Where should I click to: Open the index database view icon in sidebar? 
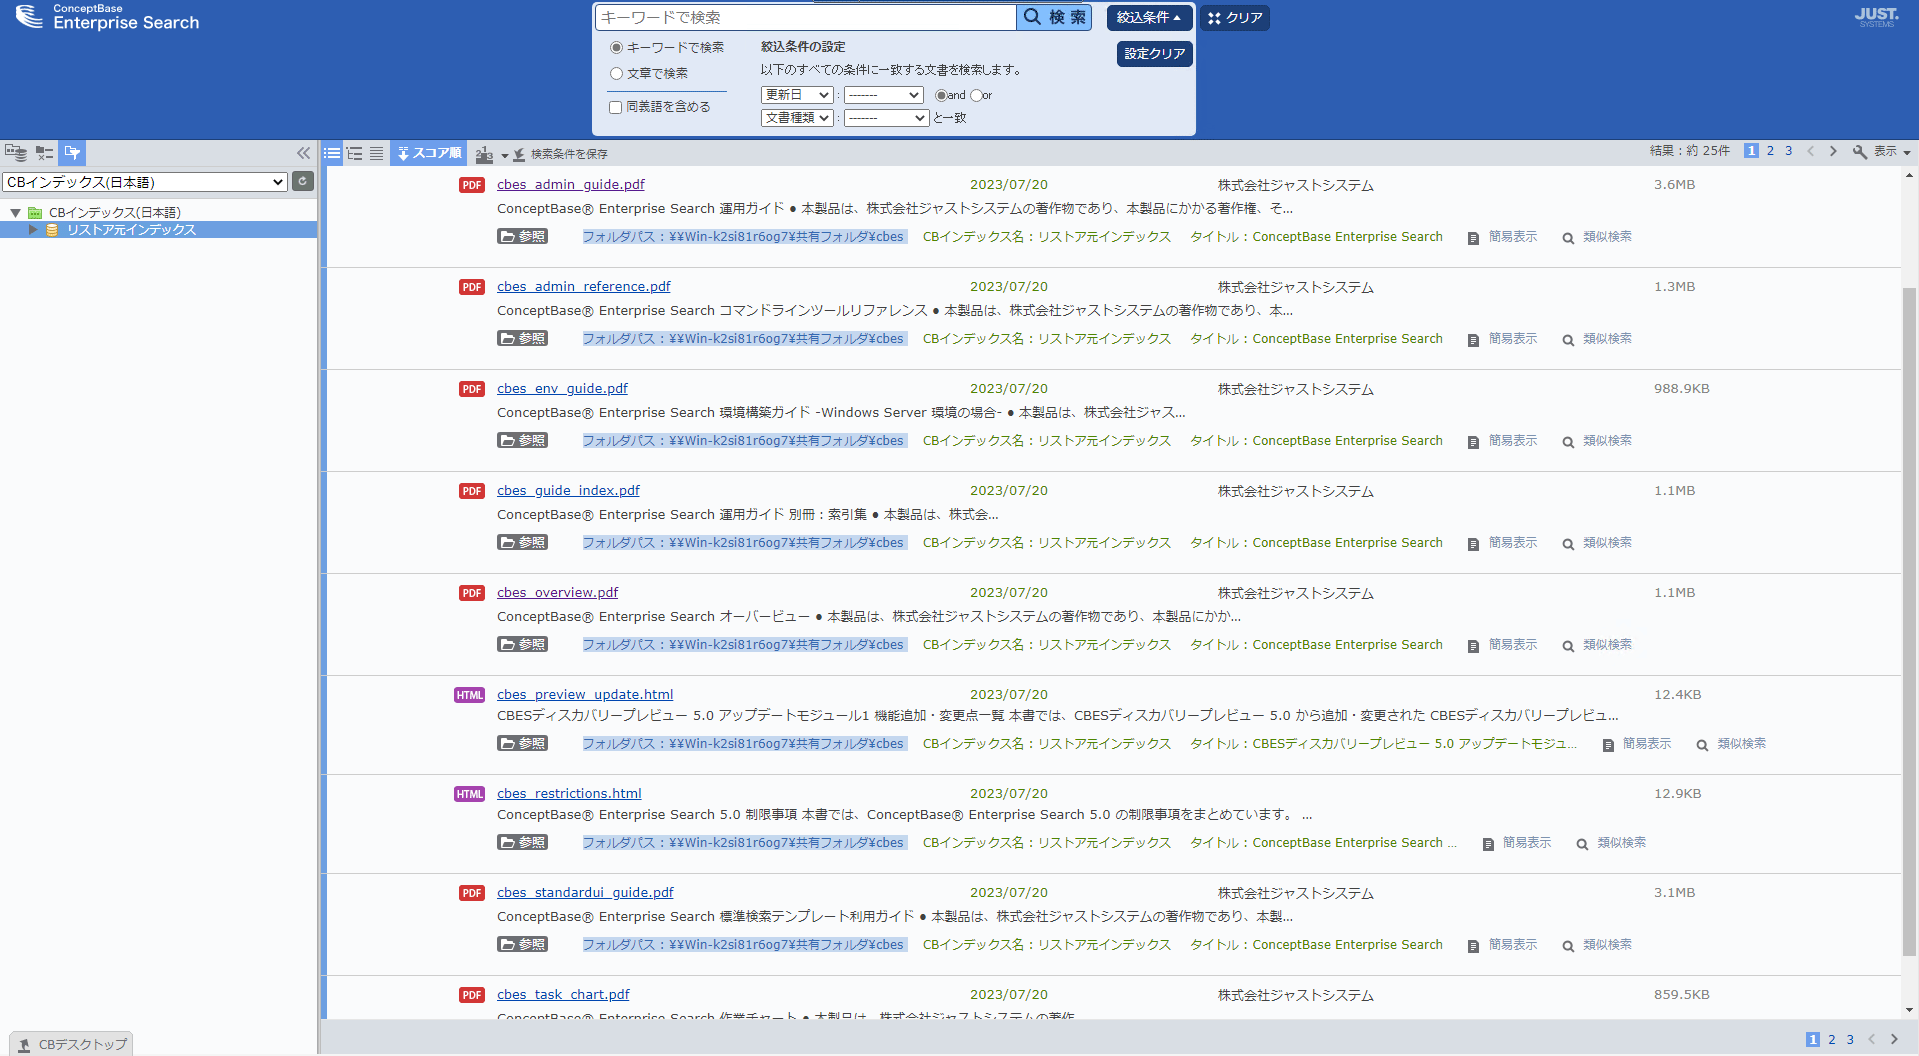pos(16,153)
